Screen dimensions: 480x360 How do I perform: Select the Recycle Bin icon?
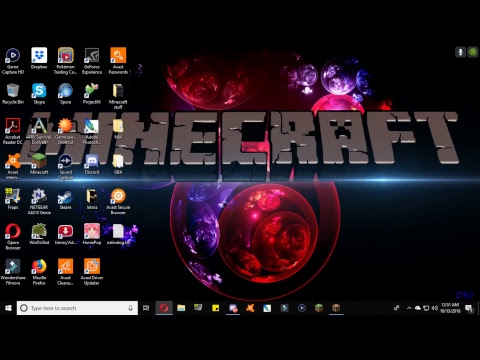pos(13,94)
